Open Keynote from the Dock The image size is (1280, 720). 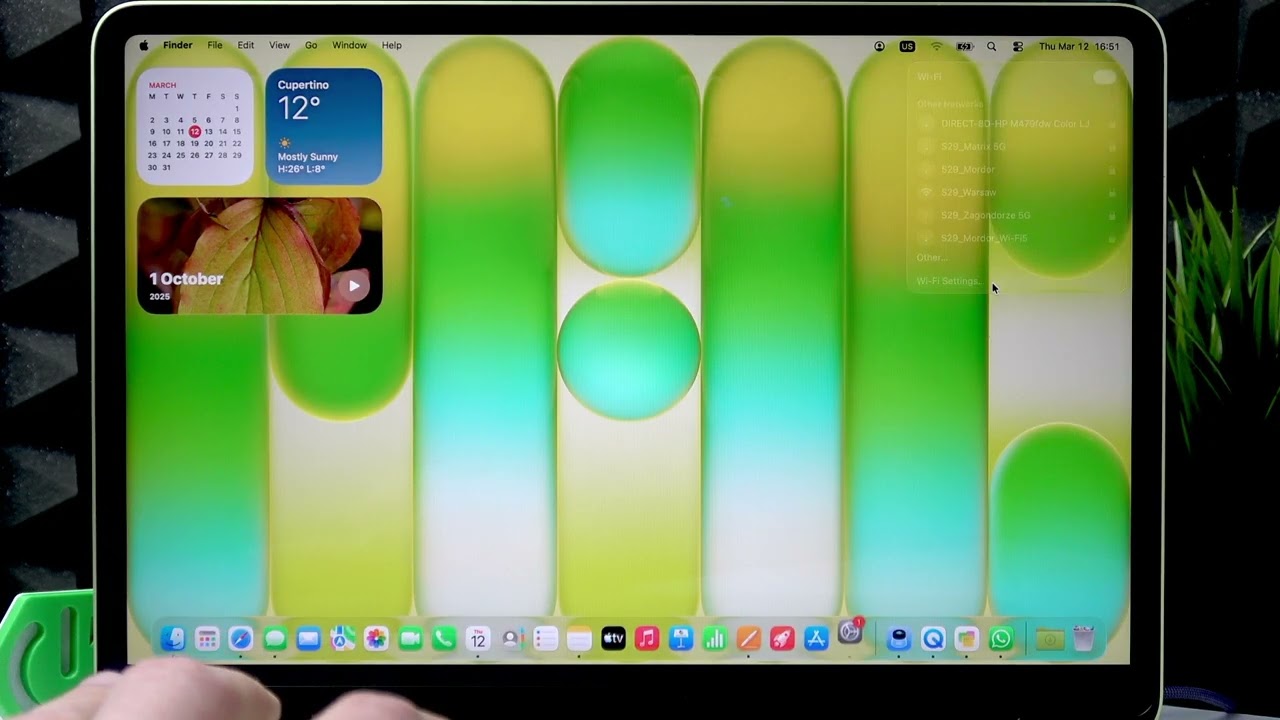pos(681,638)
